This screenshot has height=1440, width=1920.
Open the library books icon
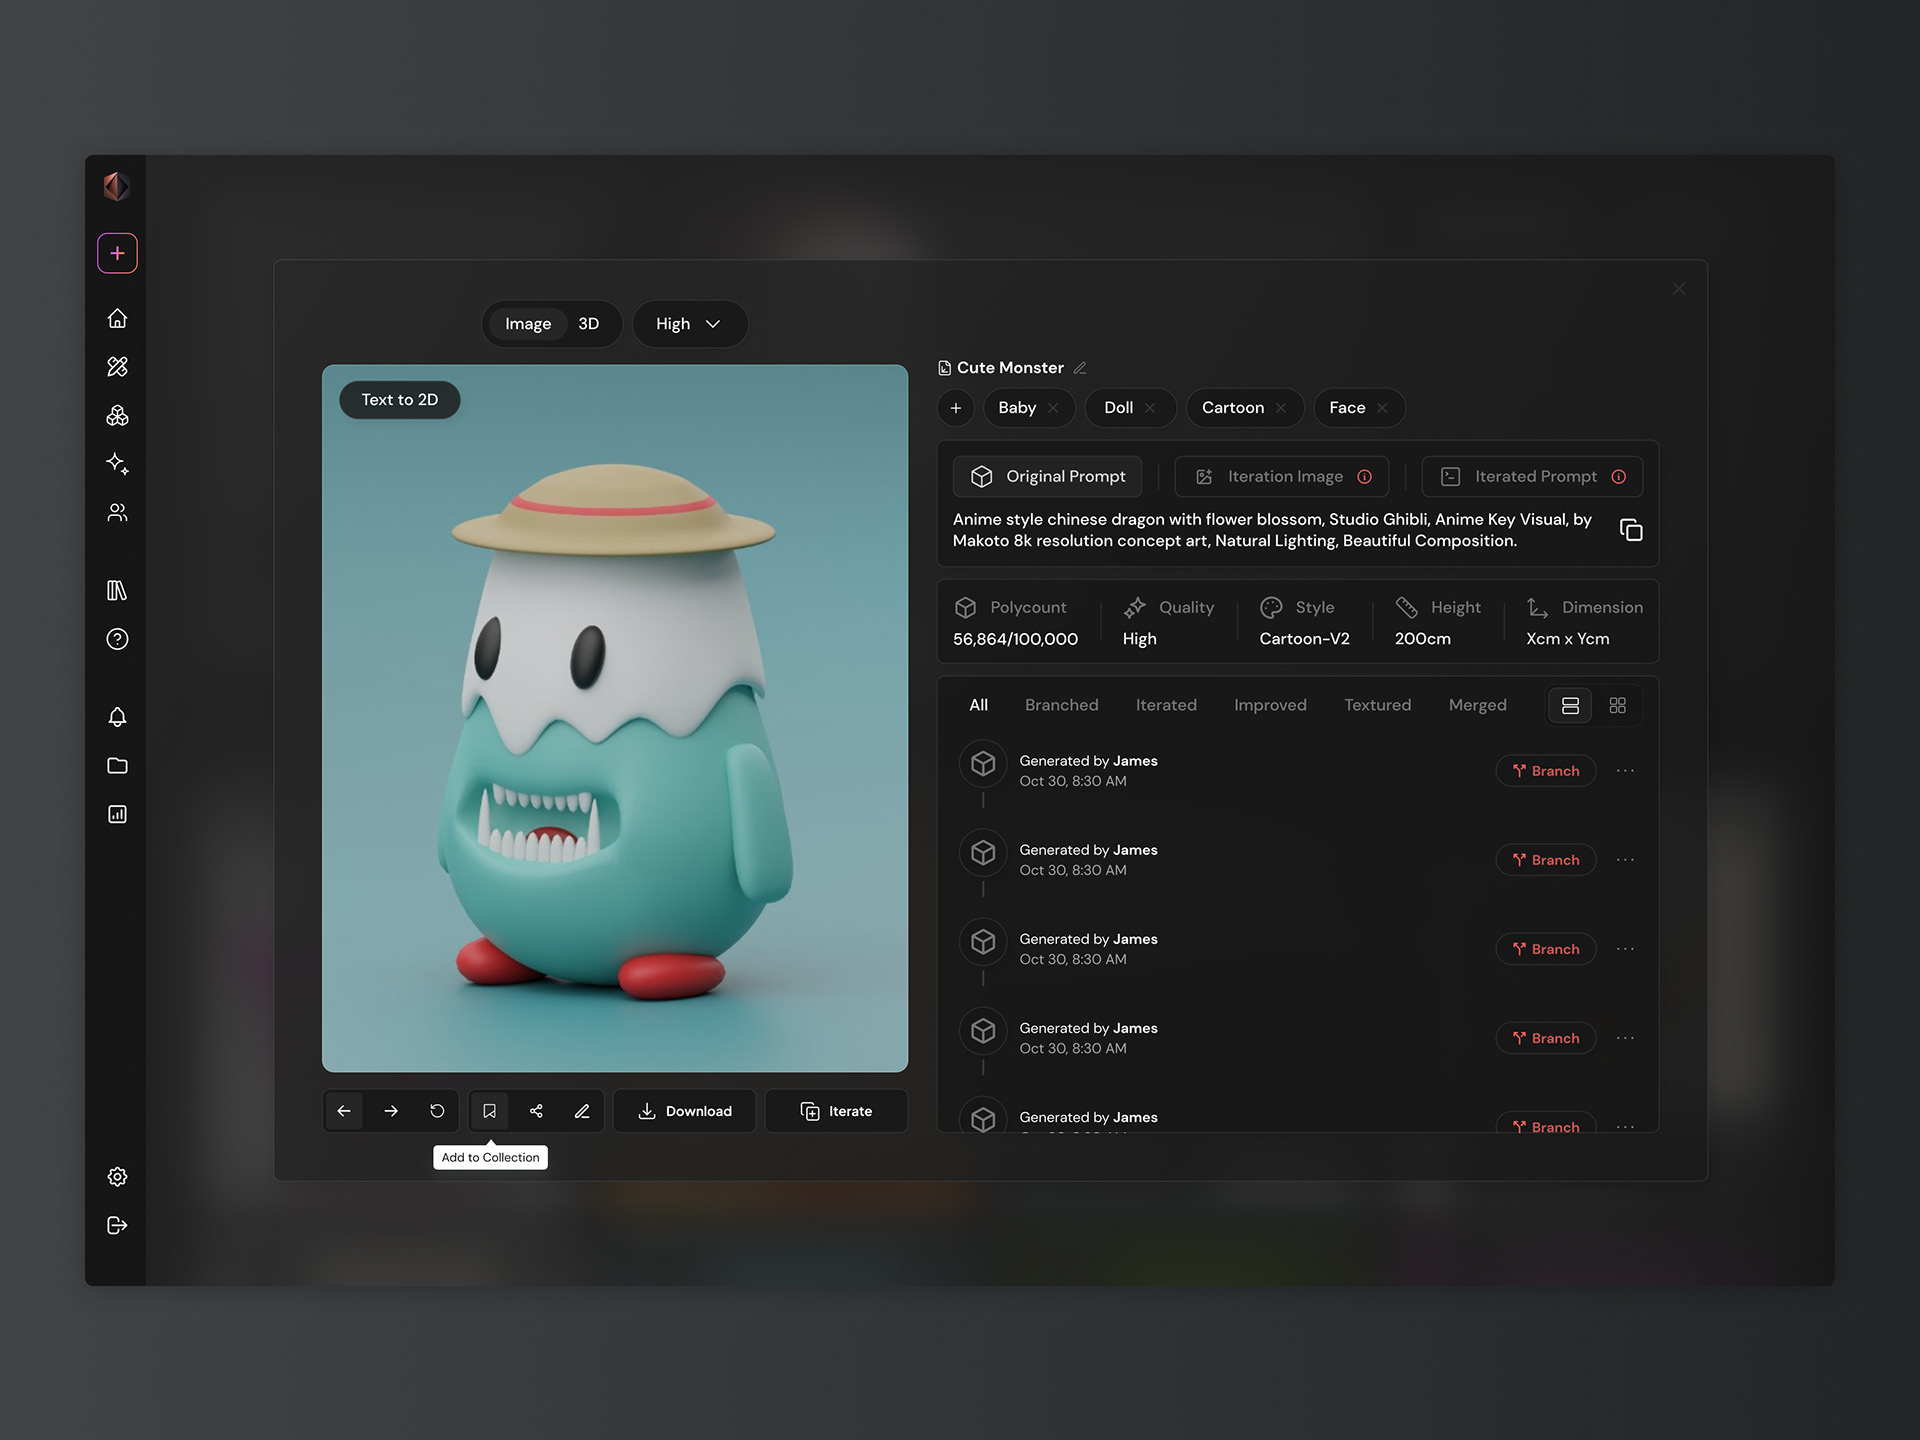tap(117, 591)
